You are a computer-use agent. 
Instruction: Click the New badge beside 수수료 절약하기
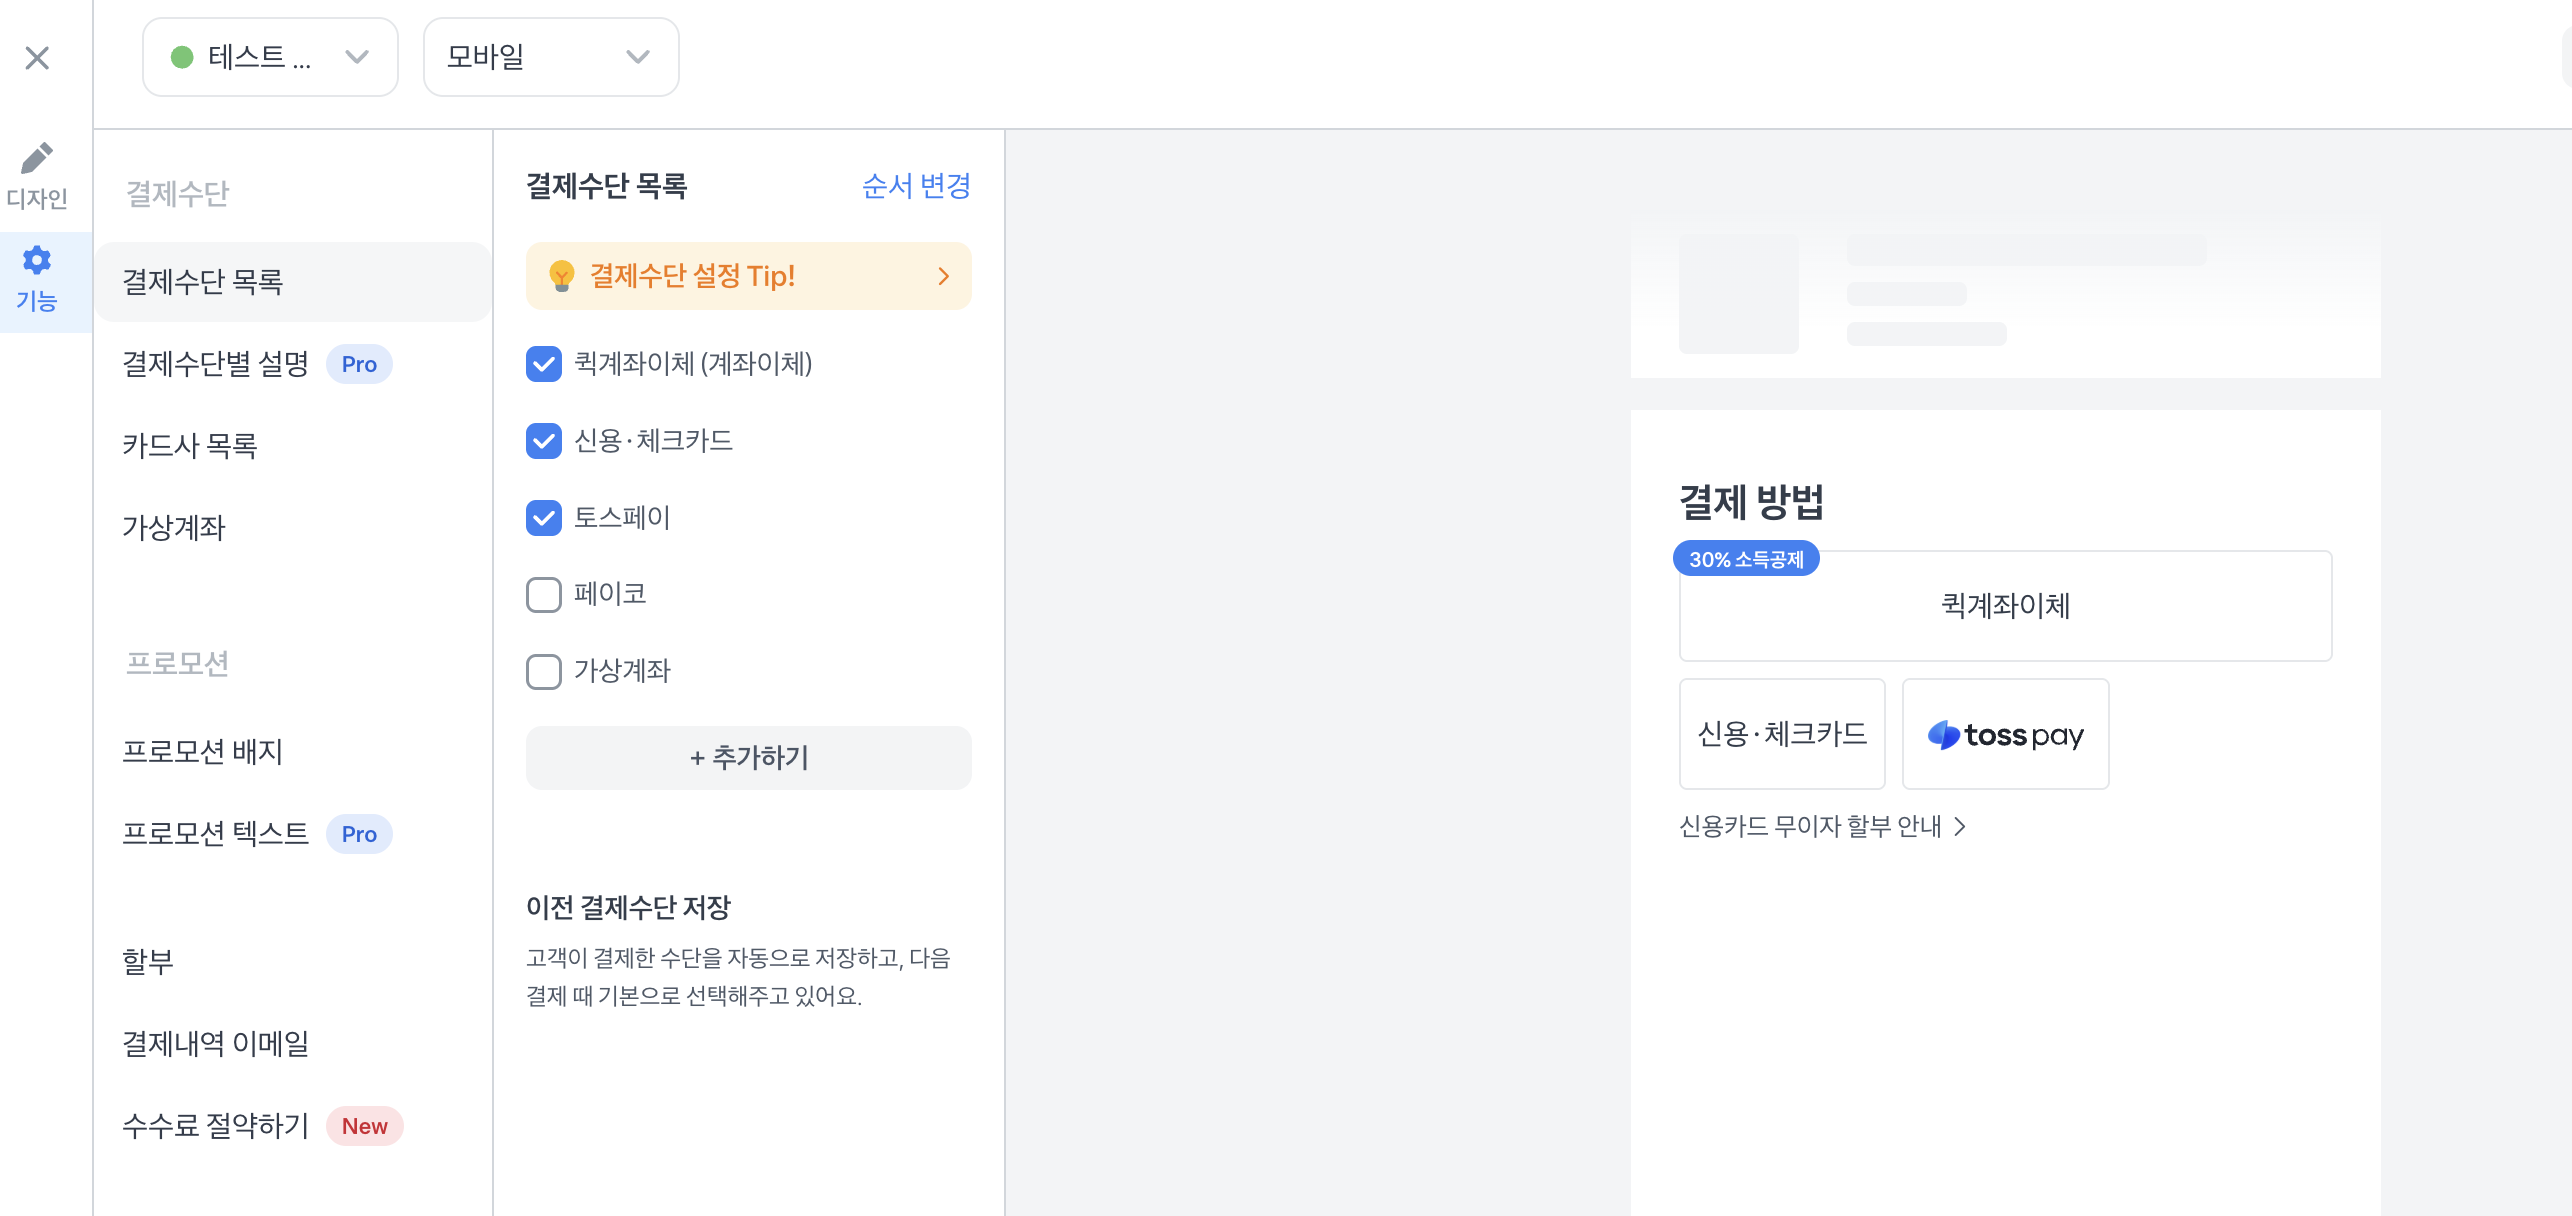[x=364, y=1126]
